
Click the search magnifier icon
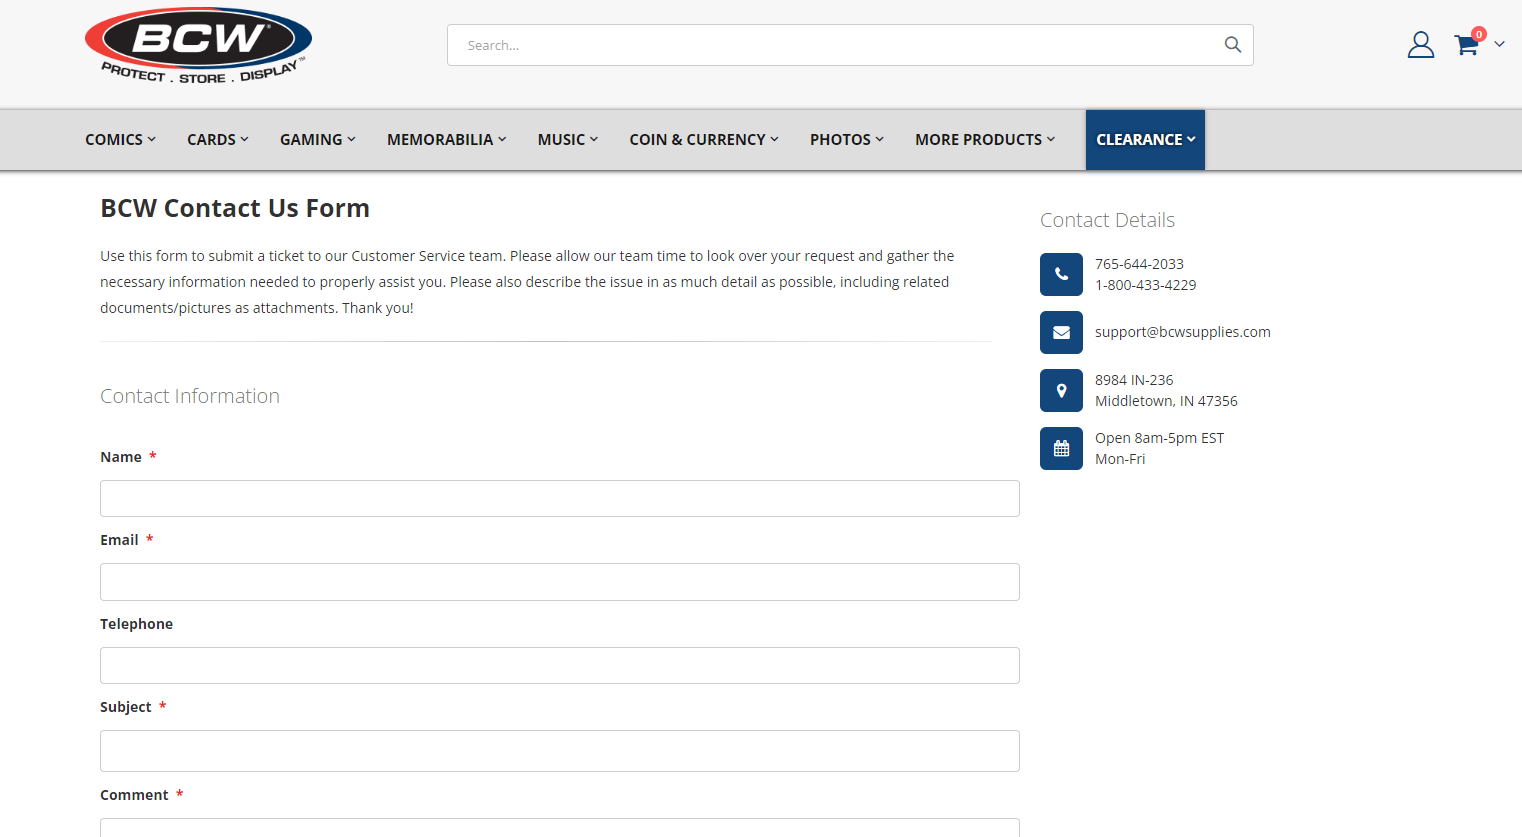1233,45
